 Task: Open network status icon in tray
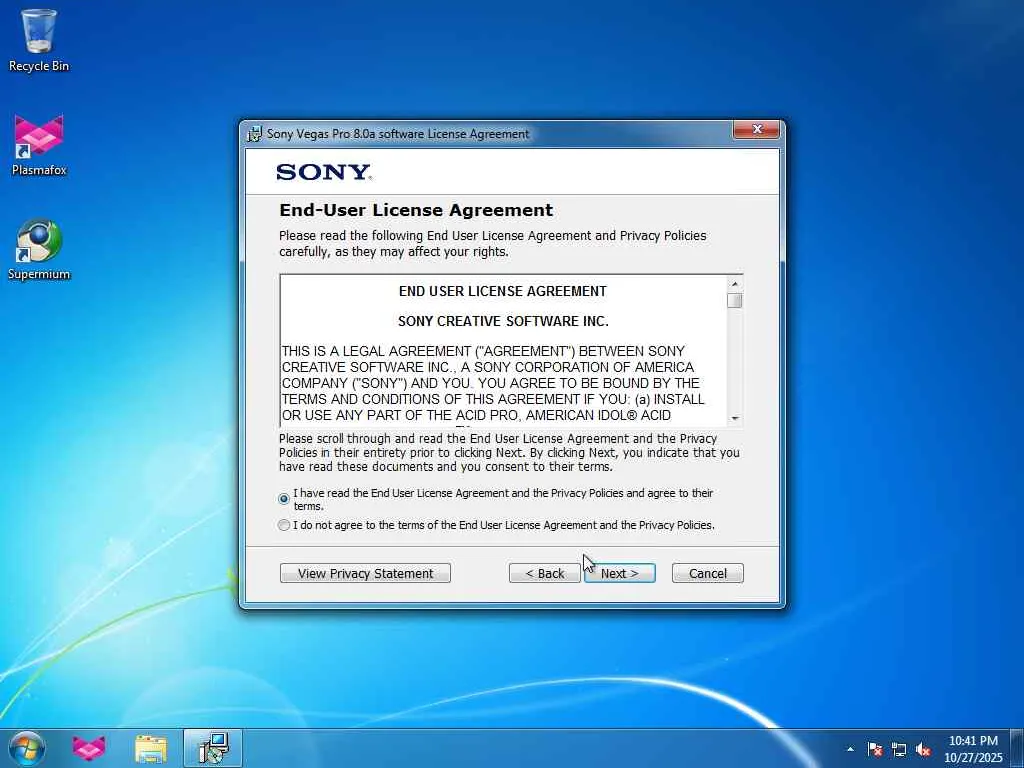point(899,749)
